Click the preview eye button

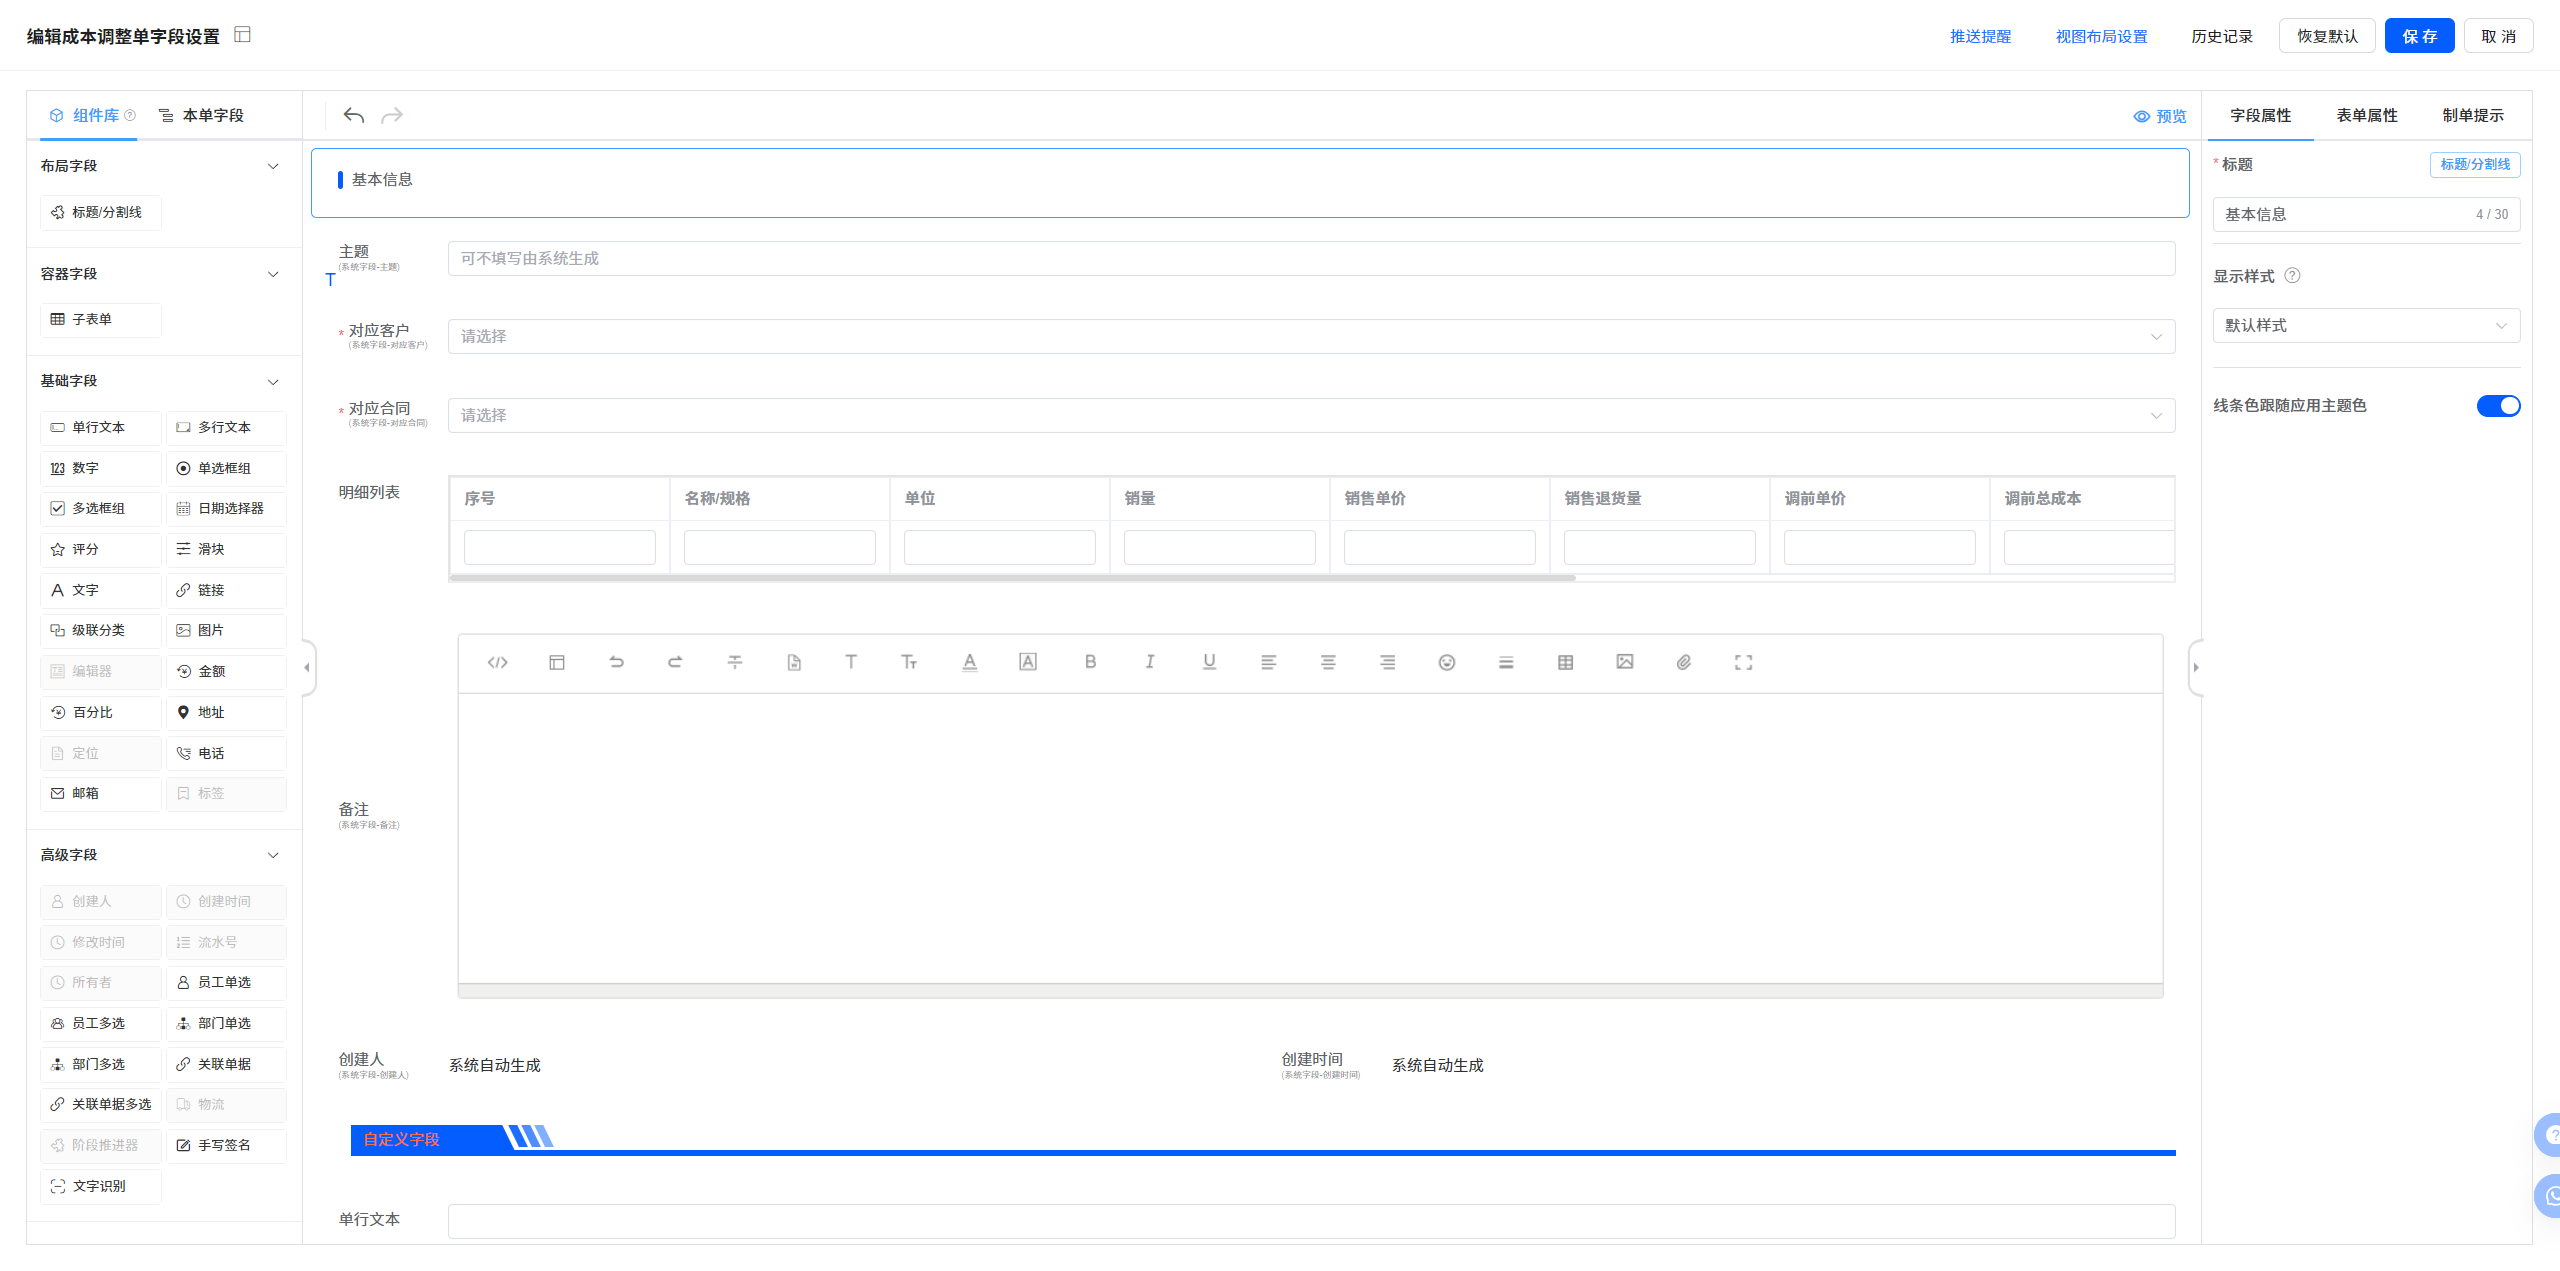(x=2160, y=116)
